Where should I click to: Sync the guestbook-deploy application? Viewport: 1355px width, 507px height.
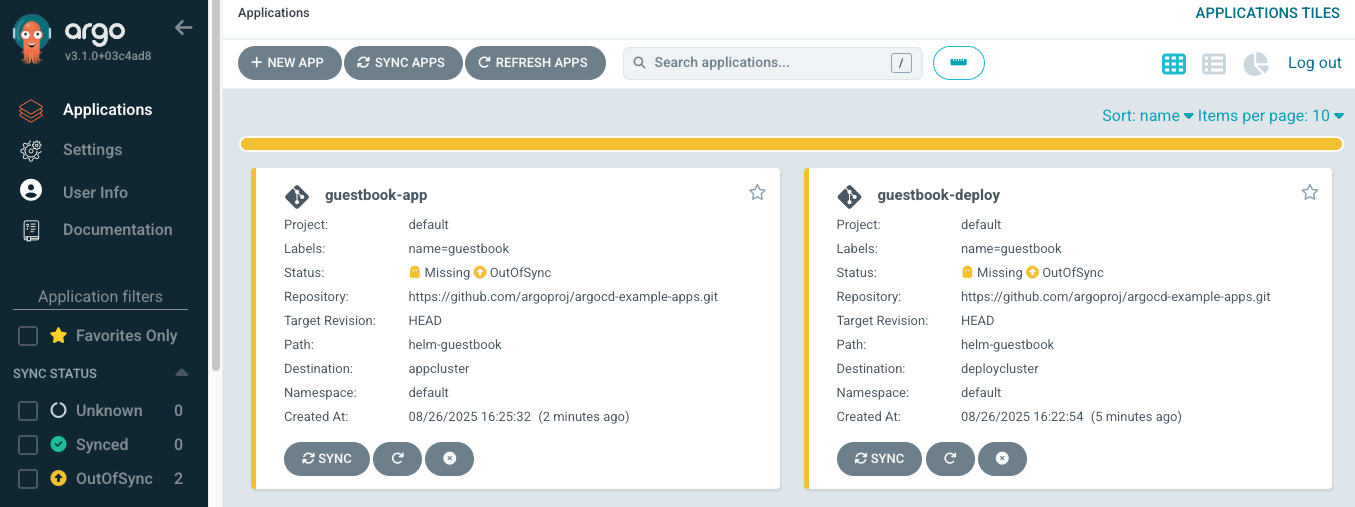point(879,458)
